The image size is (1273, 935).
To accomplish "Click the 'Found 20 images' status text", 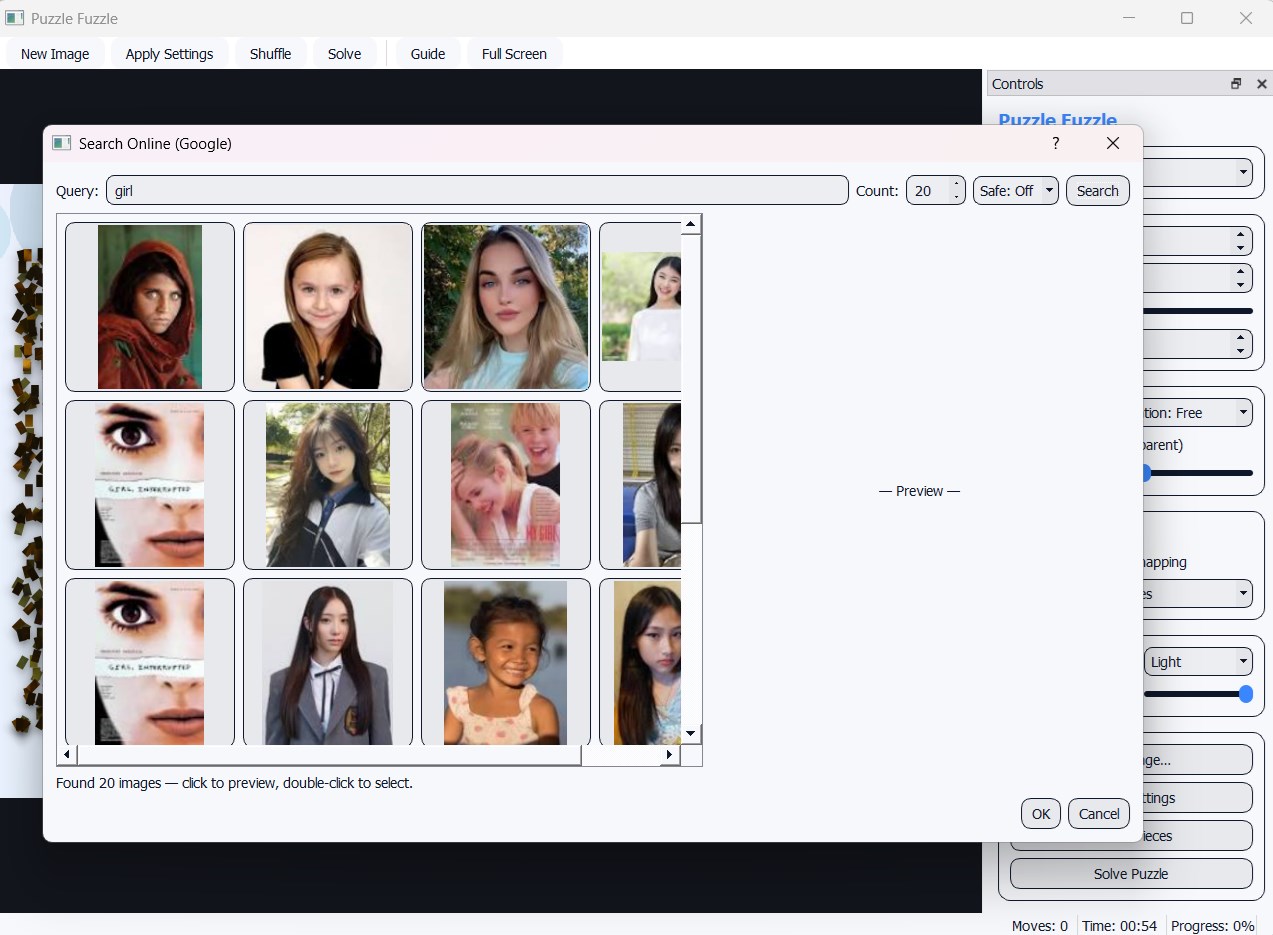I will click(234, 783).
